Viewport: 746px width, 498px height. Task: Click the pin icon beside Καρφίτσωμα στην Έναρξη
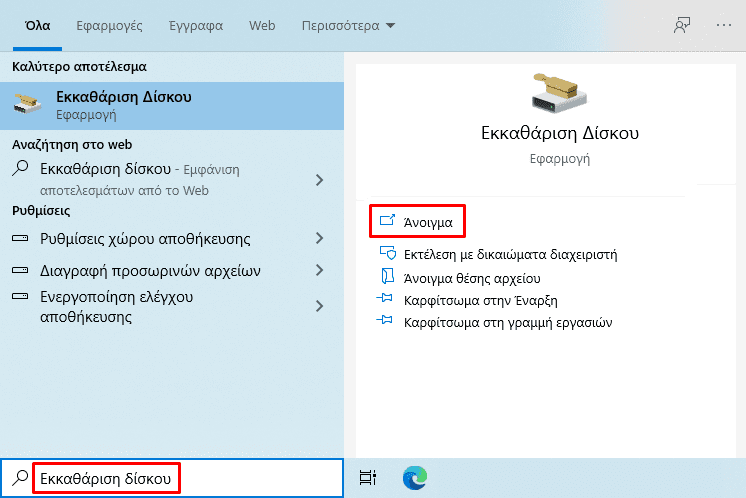[385, 298]
